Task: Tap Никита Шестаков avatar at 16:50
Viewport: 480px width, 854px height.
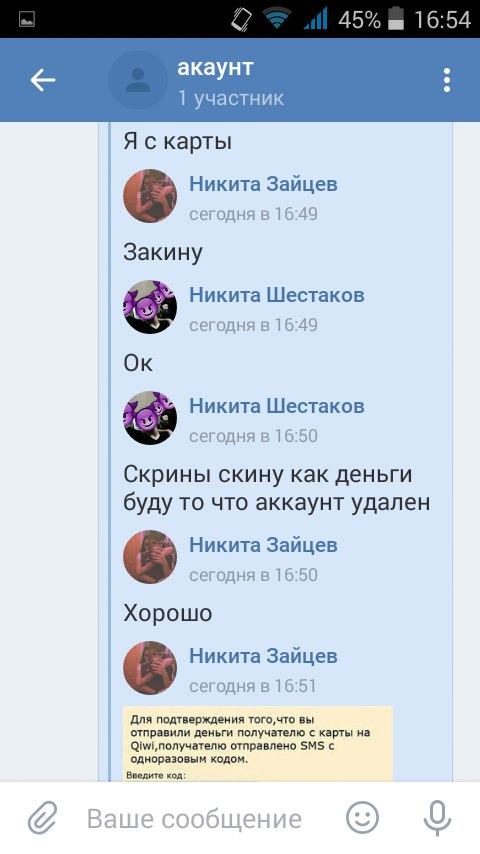Action: tap(150, 418)
